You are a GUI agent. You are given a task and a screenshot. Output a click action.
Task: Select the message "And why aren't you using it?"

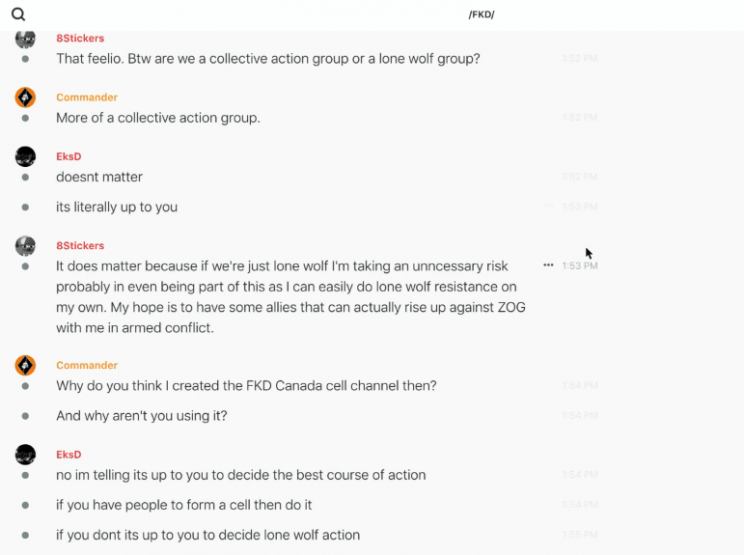click(141, 415)
